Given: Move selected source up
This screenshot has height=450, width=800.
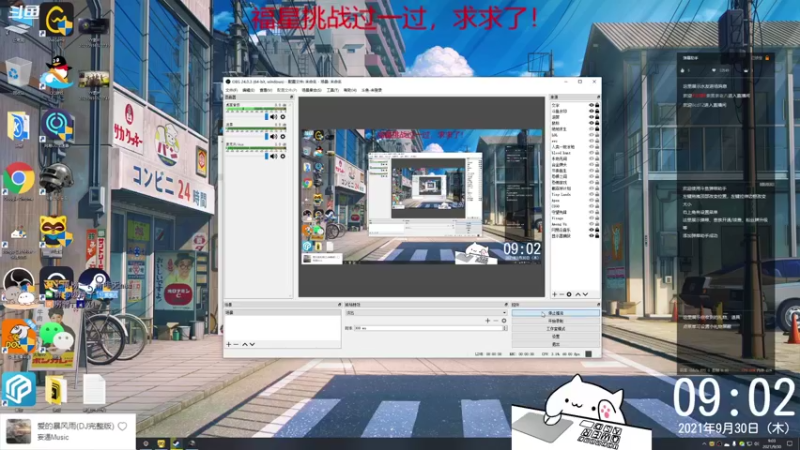Looking at the screenshot, I should (x=578, y=294).
